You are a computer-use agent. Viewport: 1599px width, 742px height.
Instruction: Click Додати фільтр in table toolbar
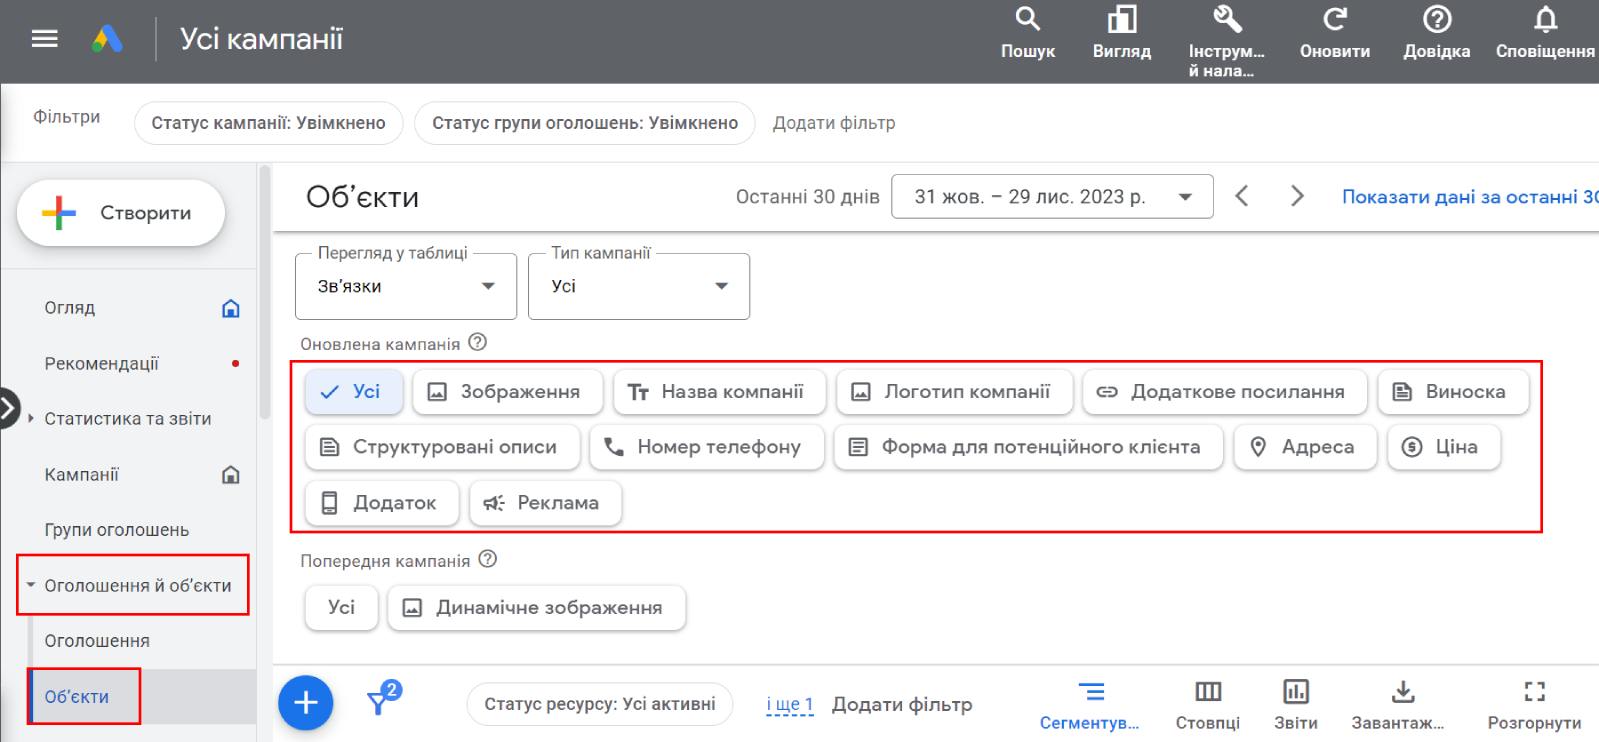pyautogui.click(x=902, y=705)
